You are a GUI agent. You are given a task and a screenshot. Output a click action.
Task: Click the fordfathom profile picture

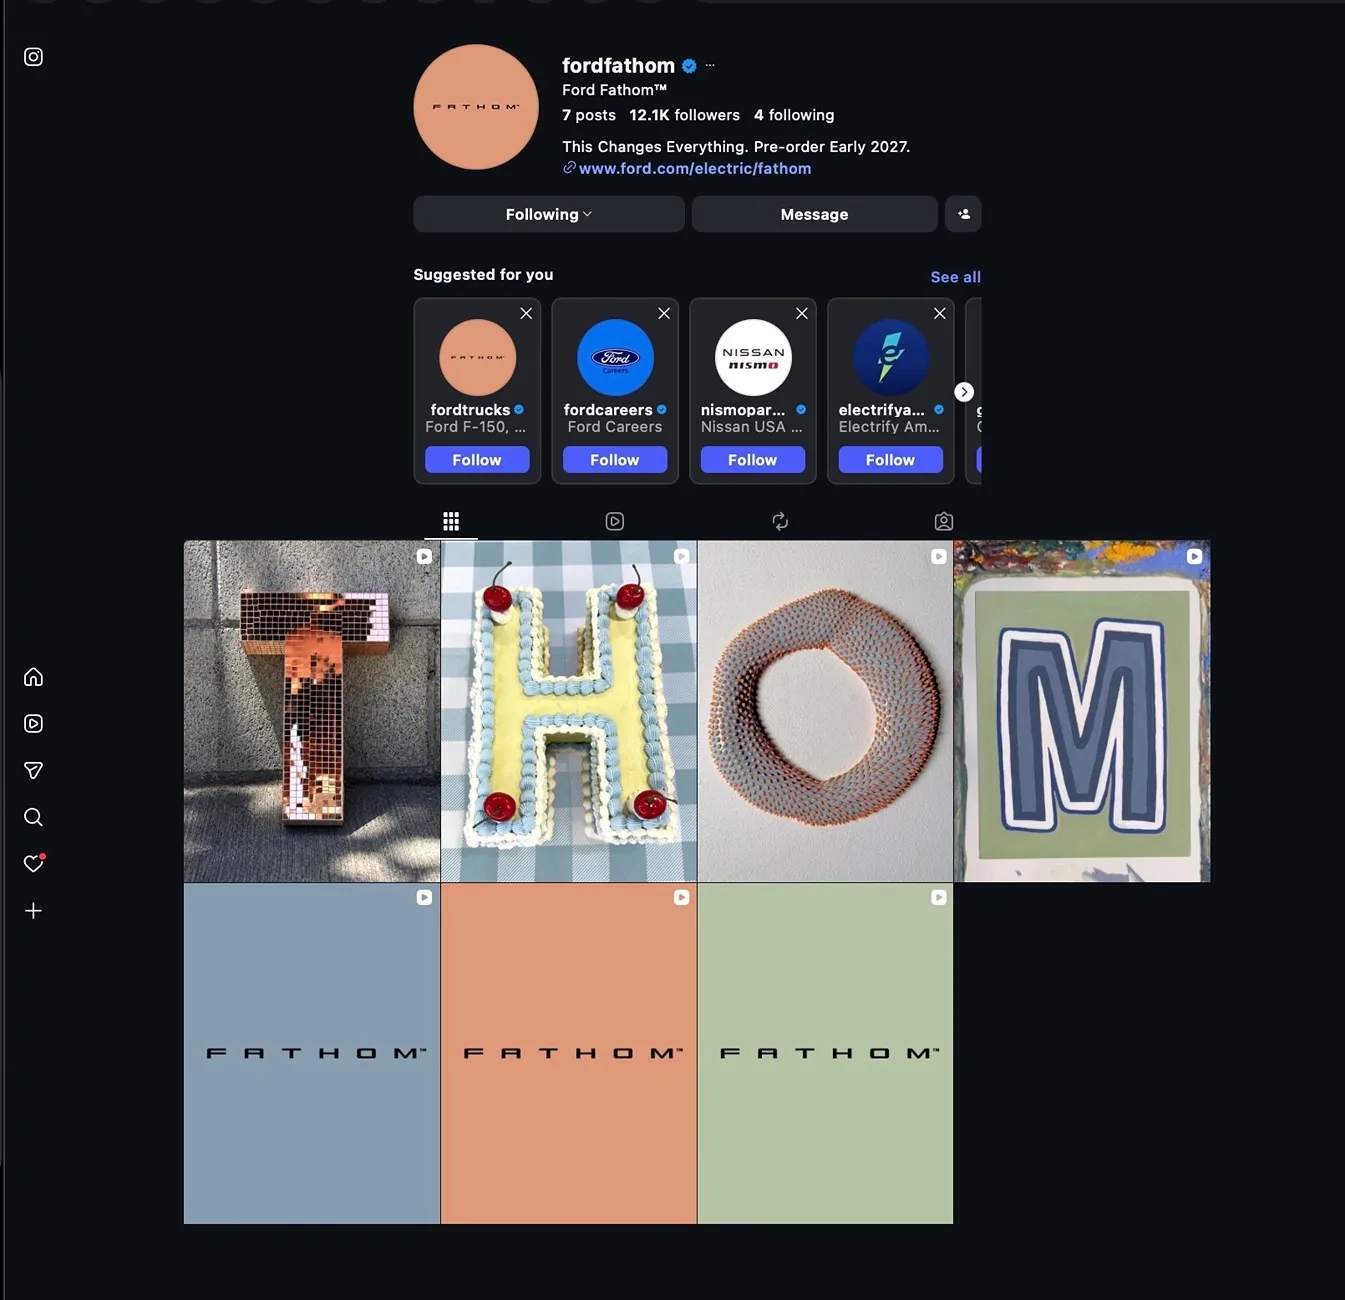[x=476, y=107]
